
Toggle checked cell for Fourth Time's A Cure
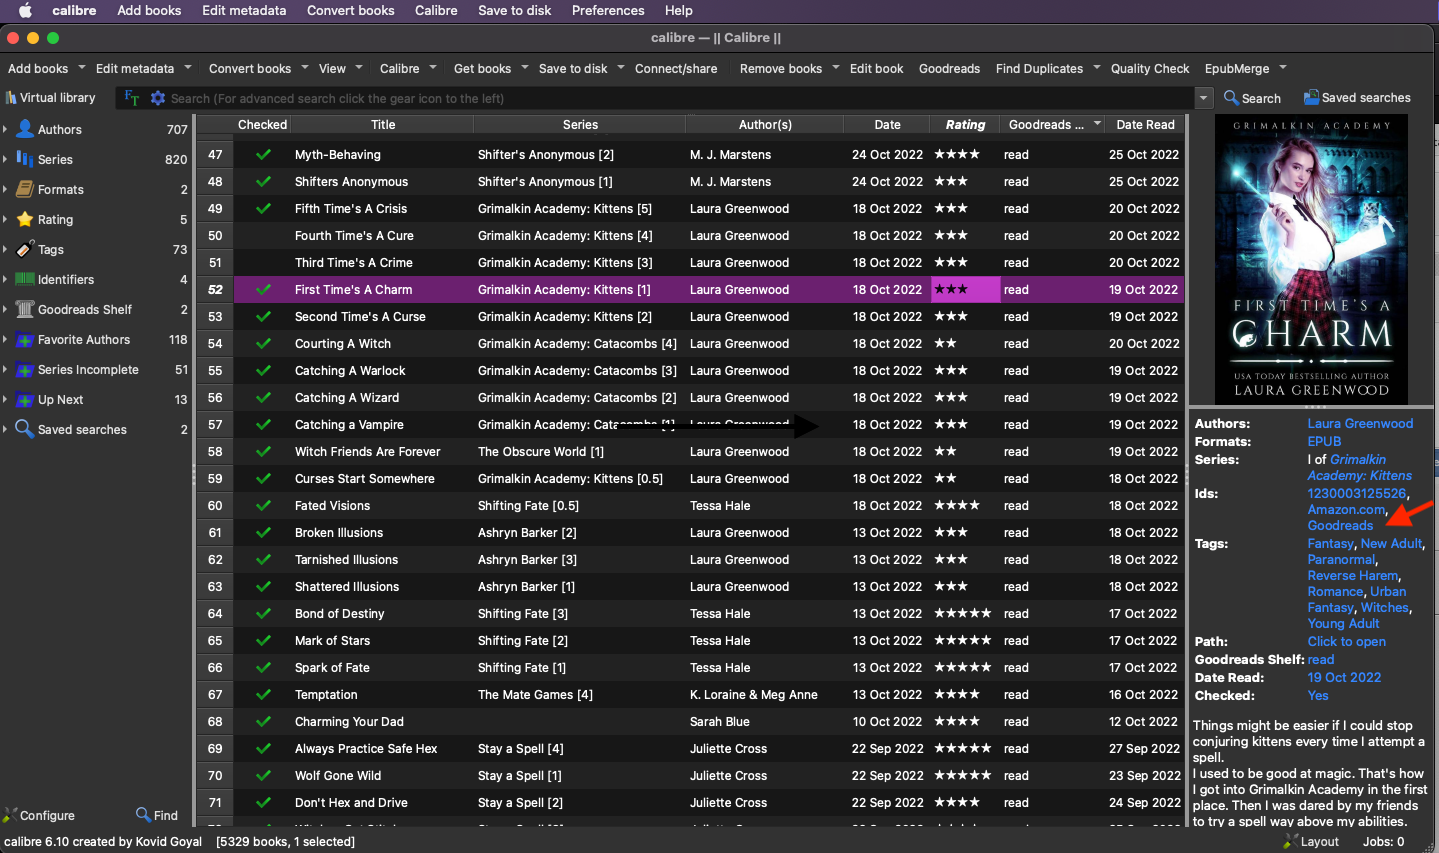263,236
